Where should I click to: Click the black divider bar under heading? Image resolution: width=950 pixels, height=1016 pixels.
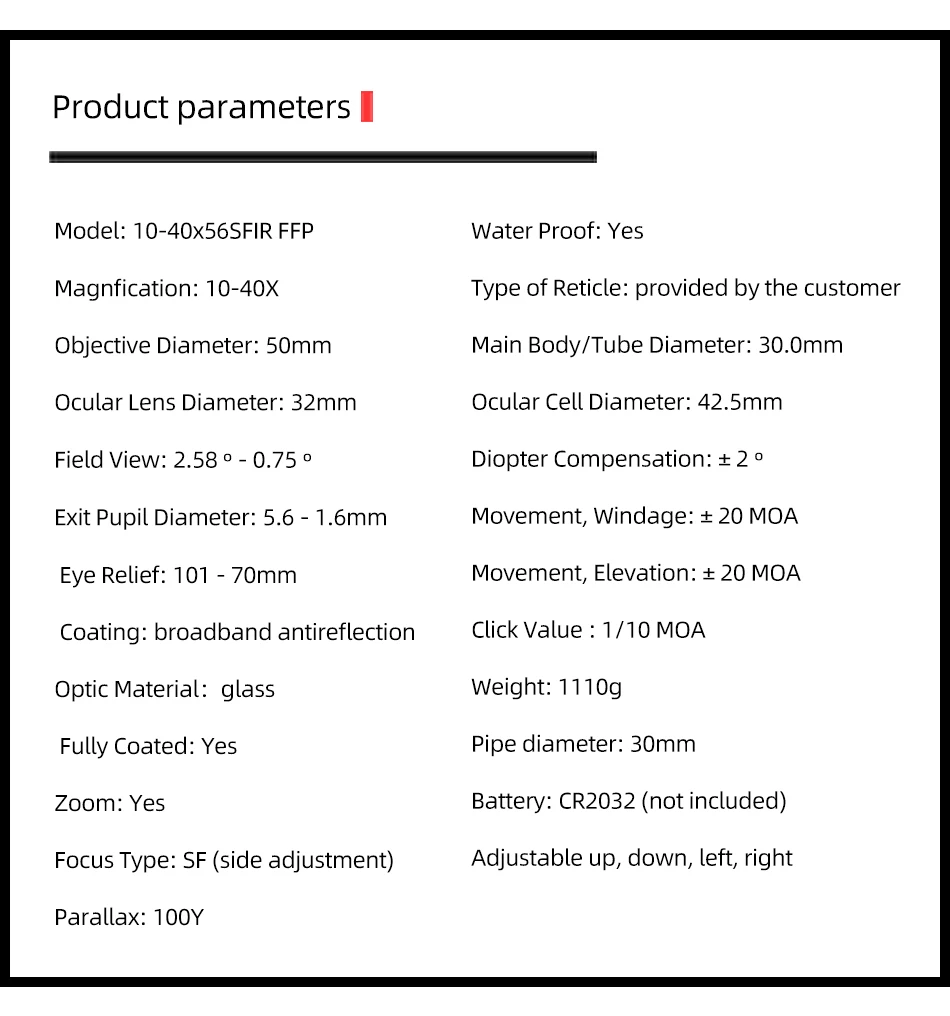click(323, 157)
